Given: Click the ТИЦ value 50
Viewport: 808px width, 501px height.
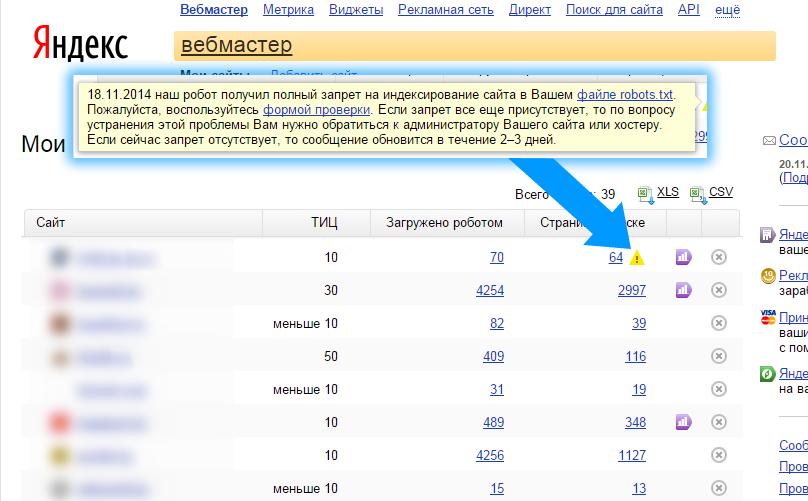Looking at the screenshot, I should [331, 356].
